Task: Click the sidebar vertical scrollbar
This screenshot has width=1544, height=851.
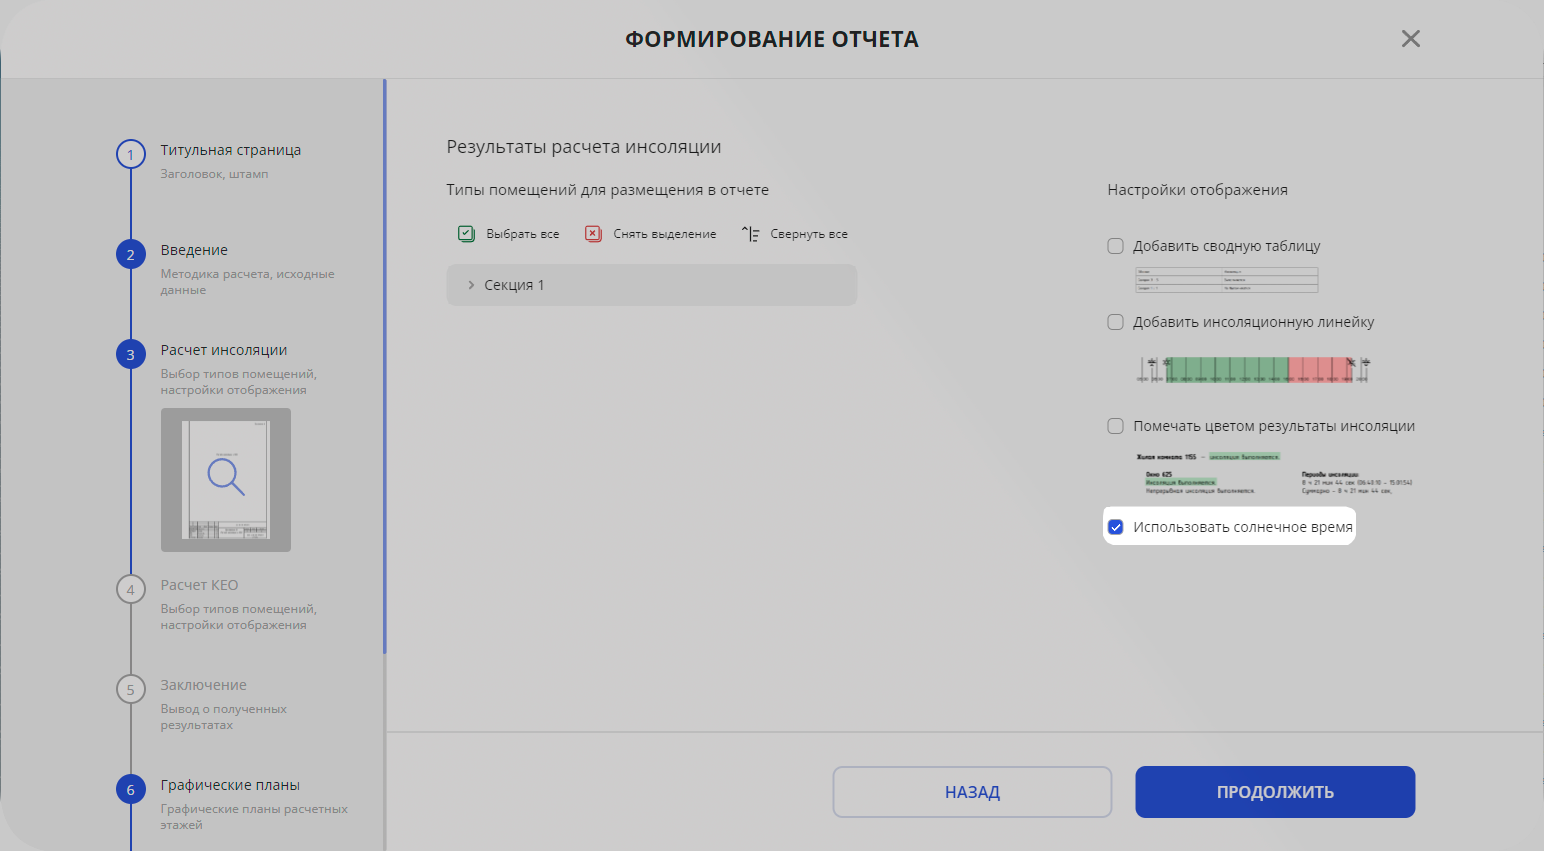Action: 385,367
